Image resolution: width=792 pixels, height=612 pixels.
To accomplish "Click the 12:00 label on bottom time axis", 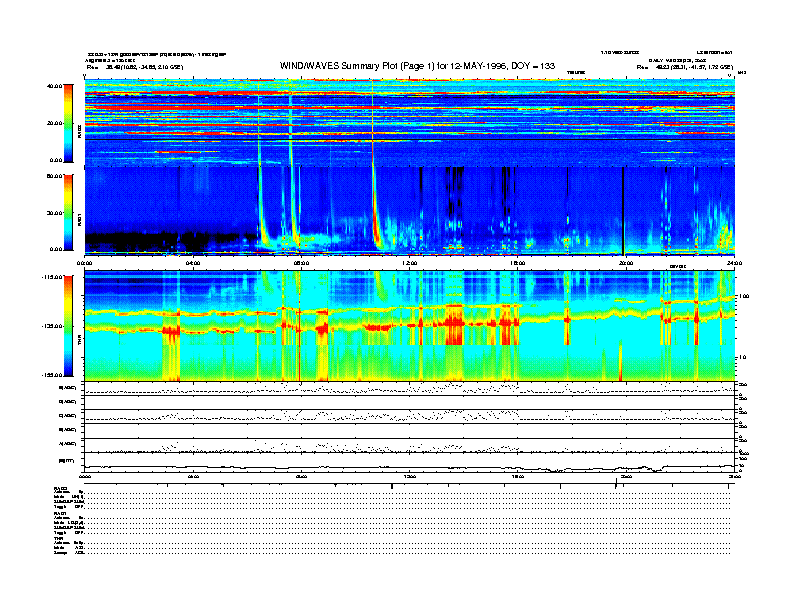I will [409, 476].
